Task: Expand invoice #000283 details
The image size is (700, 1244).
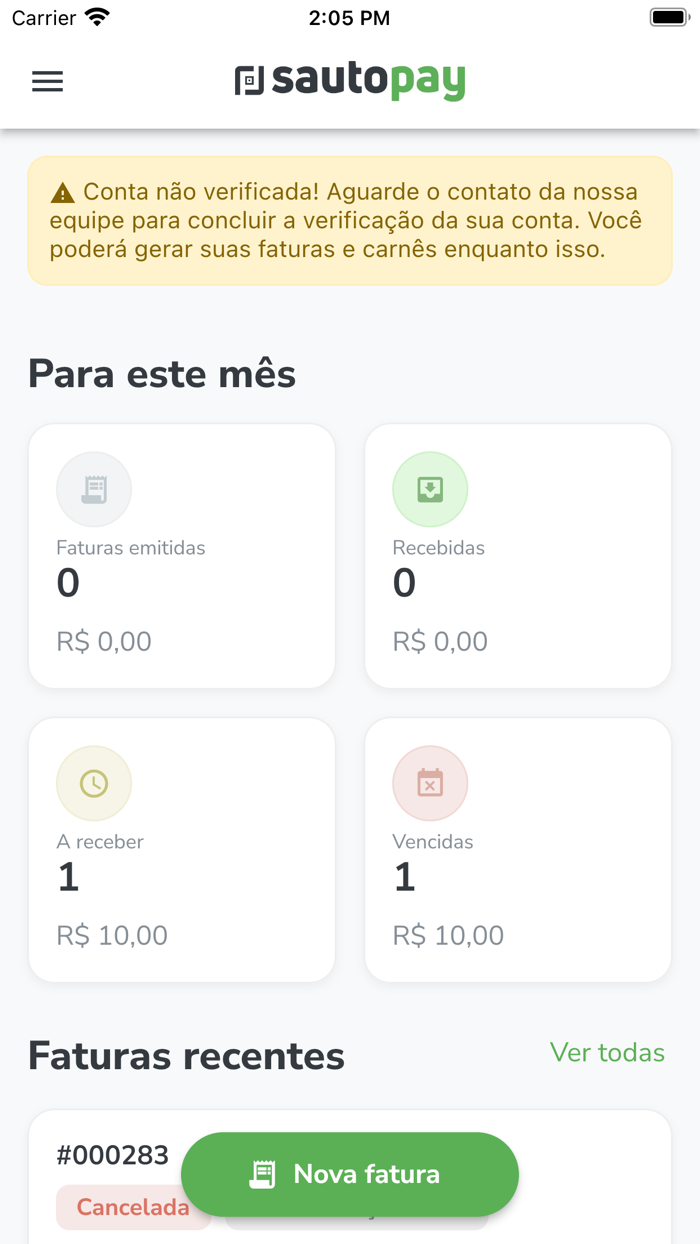Action: [112, 1155]
